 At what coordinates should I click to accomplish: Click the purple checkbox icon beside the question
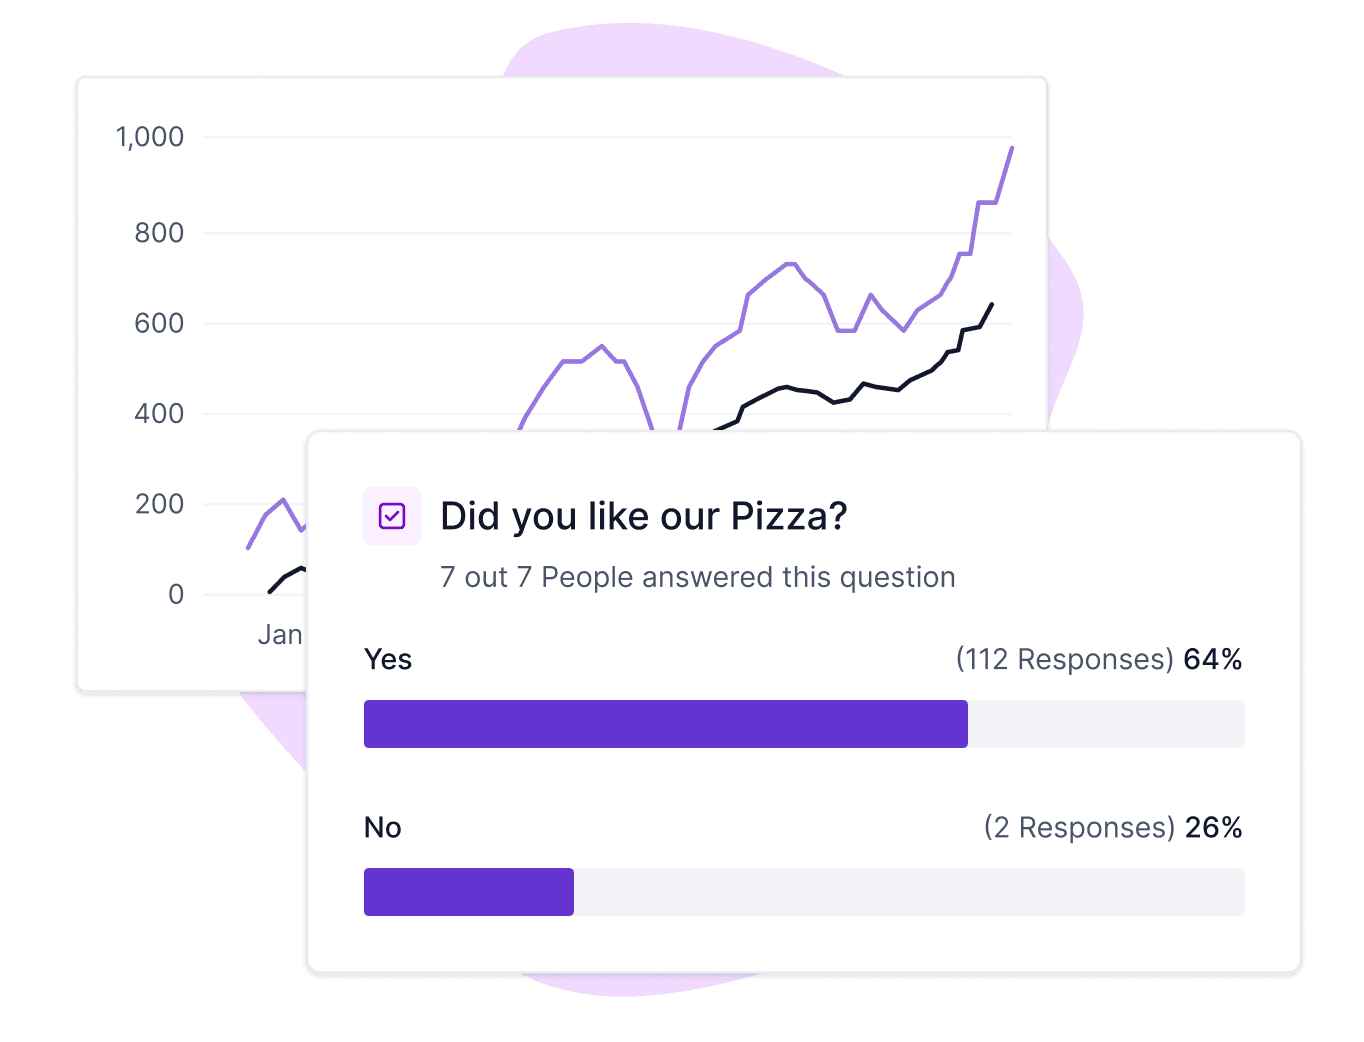pyautogui.click(x=392, y=516)
